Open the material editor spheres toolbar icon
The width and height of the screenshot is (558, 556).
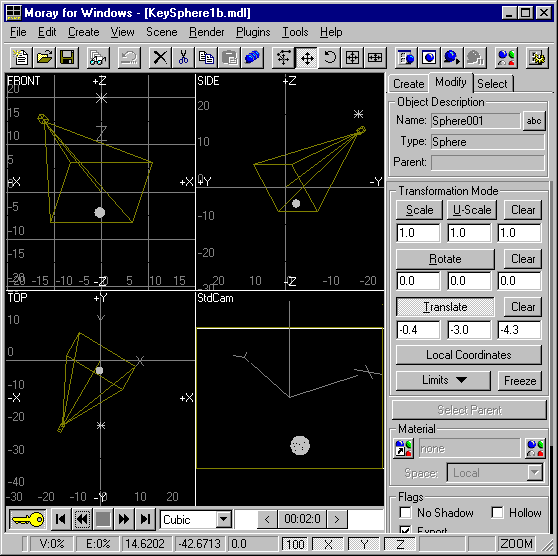point(506,57)
